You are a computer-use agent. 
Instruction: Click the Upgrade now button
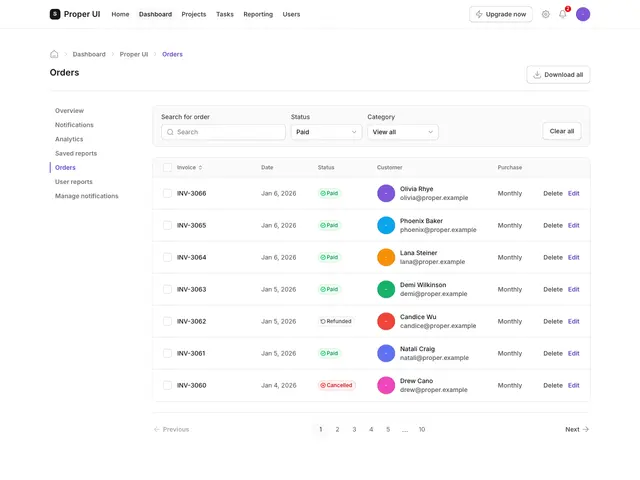501,14
